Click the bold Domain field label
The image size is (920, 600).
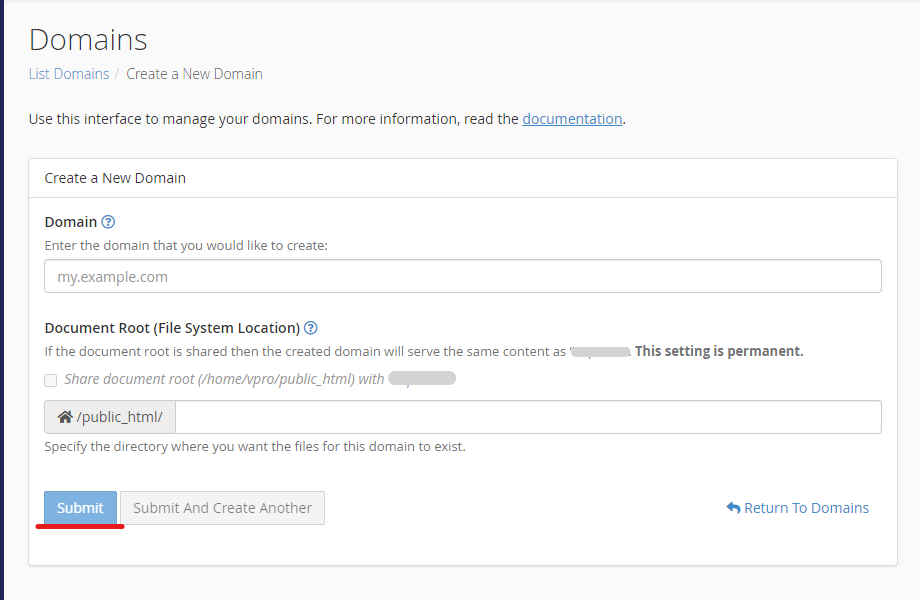click(x=71, y=222)
